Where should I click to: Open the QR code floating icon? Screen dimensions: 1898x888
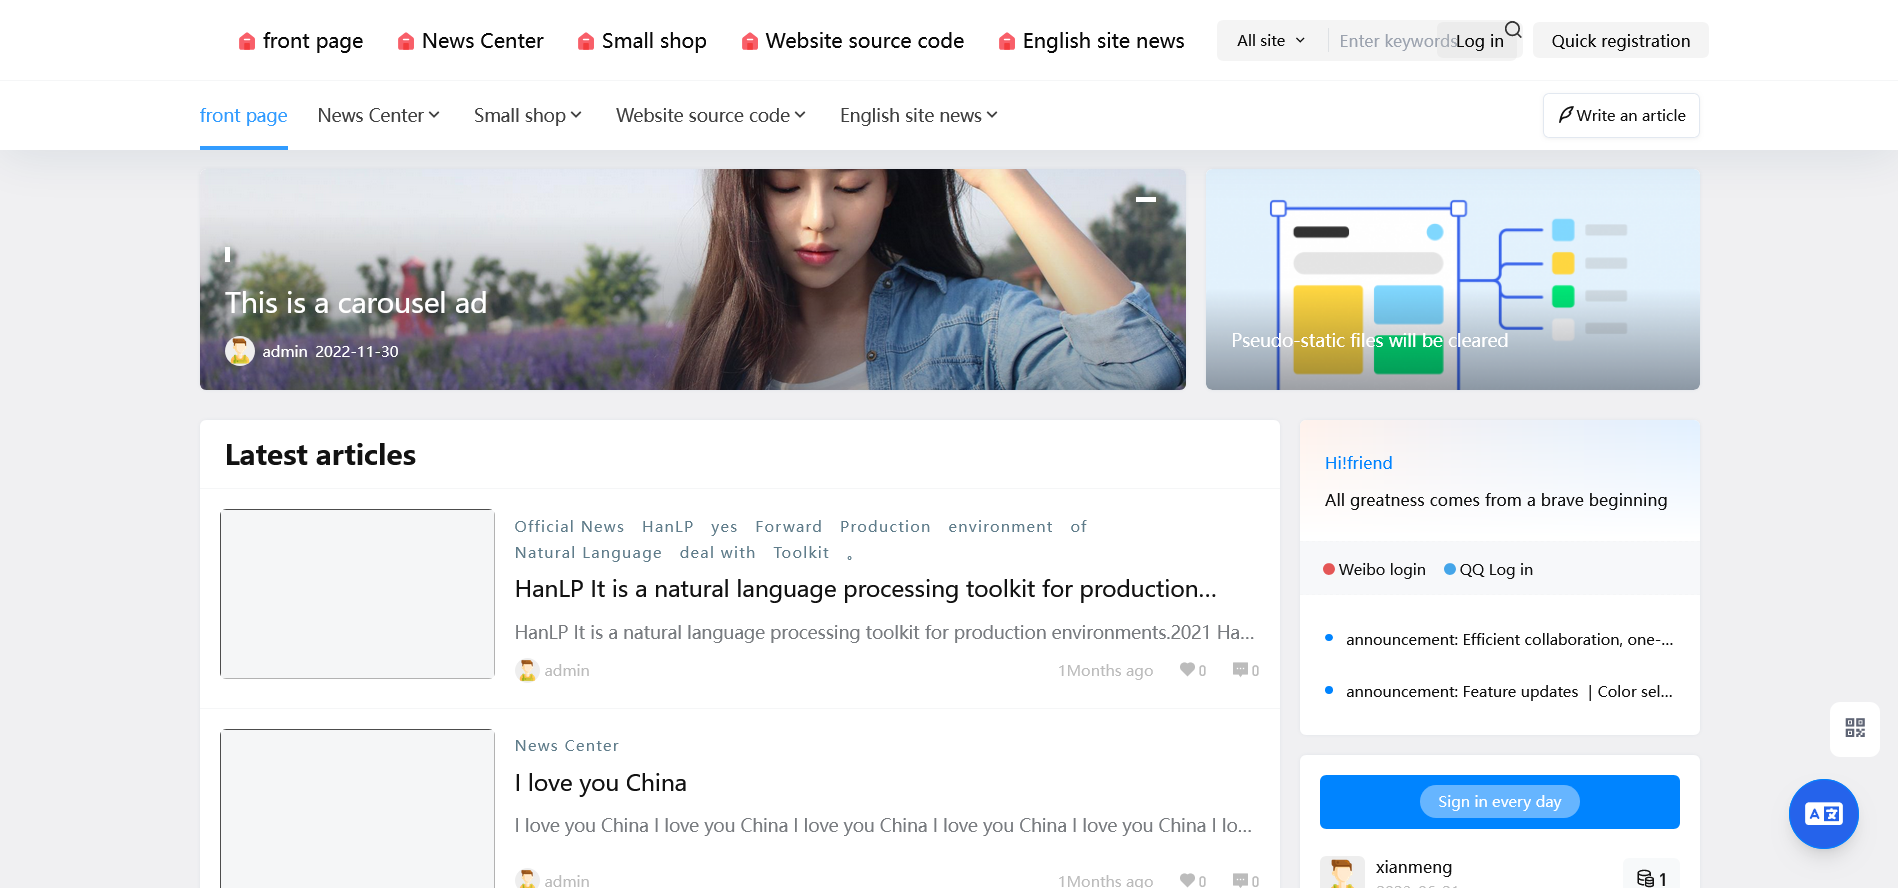1855,728
